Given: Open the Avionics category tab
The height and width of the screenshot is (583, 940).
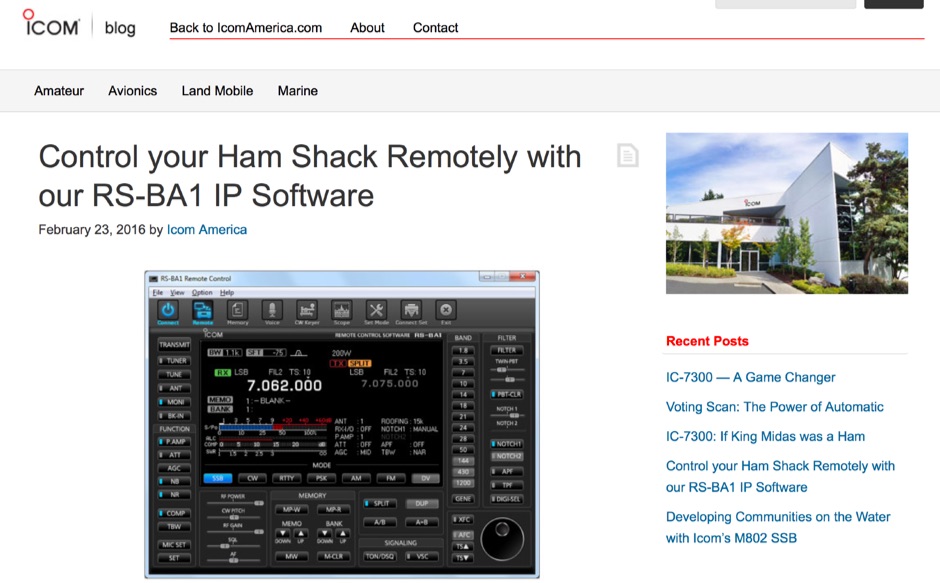Looking at the screenshot, I should (132, 91).
